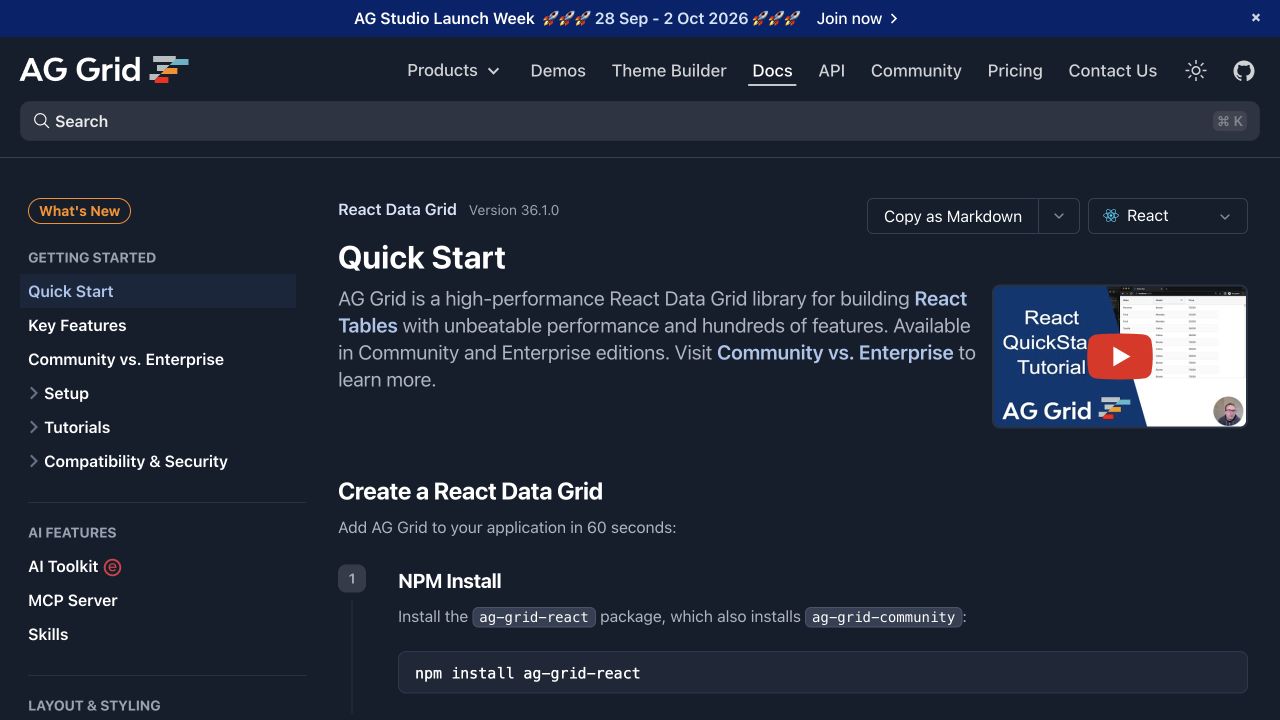Open the Copy as Markdown options chevron
This screenshot has width=1280, height=720.
pyautogui.click(x=1059, y=216)
